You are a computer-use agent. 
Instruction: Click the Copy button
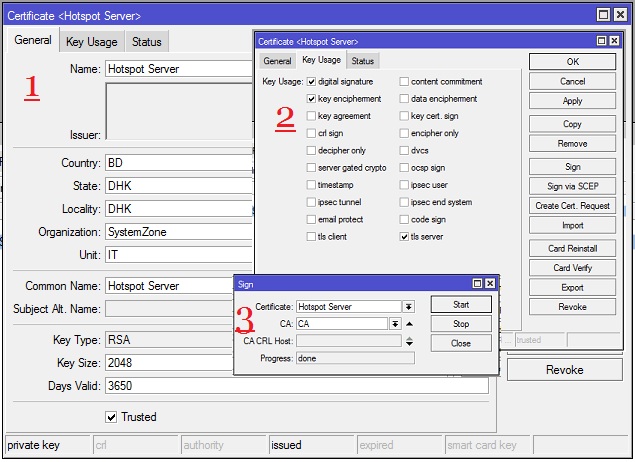[x=572, y=124]
